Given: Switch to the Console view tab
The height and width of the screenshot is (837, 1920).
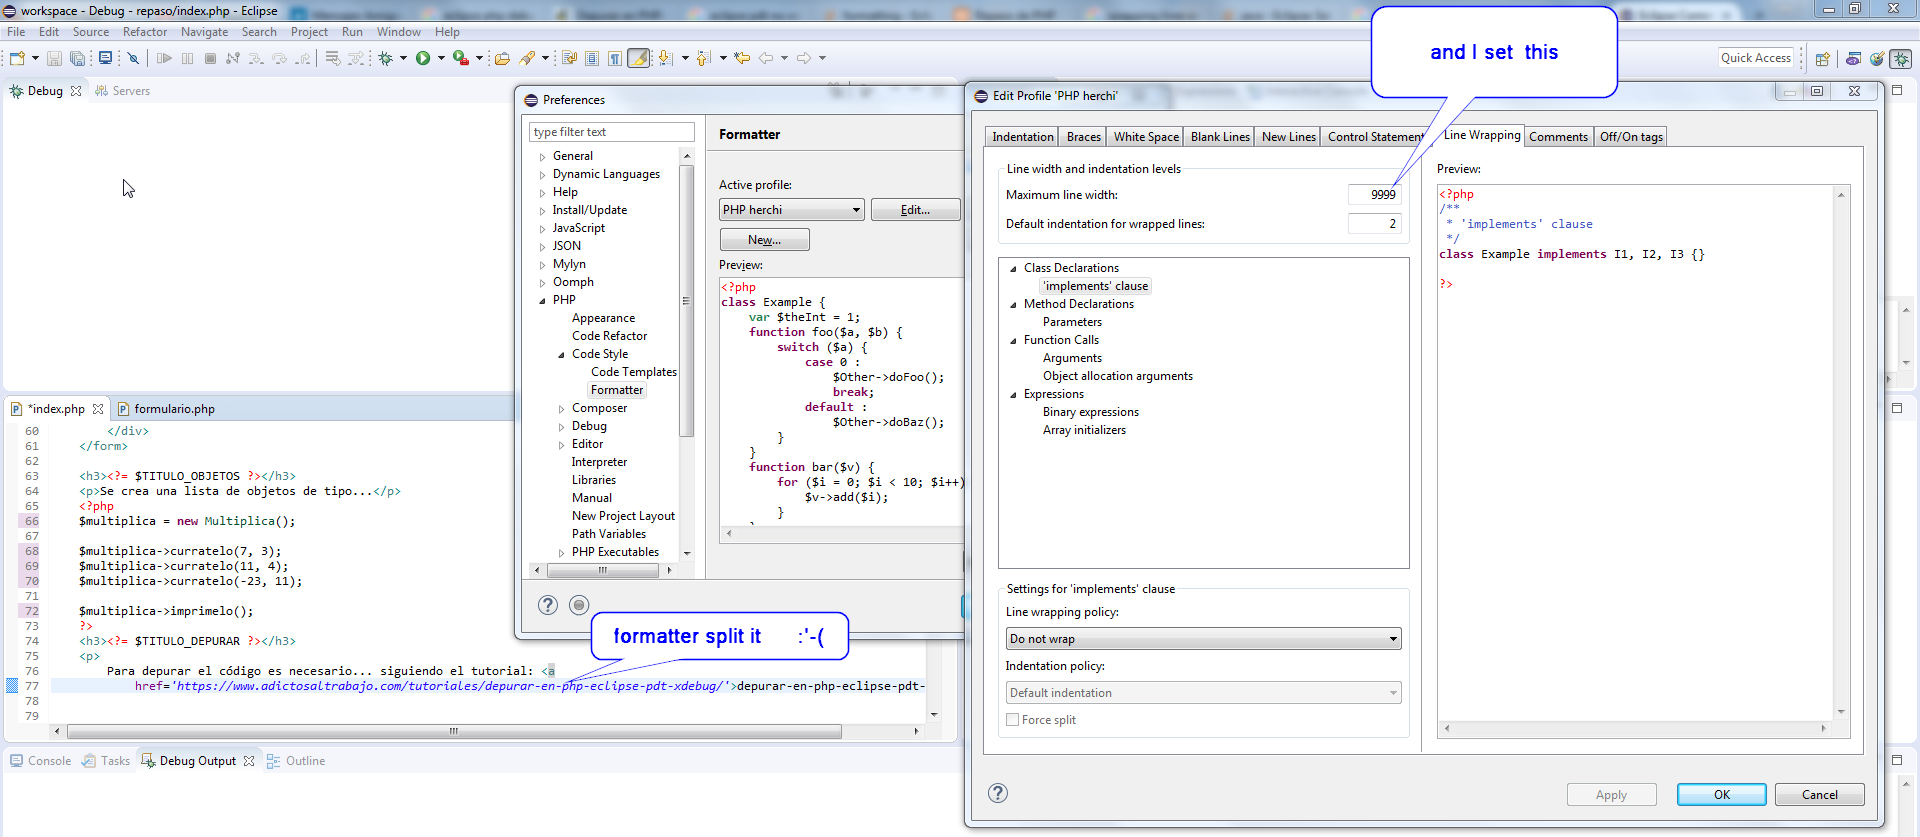Looking at the screenshot, I should (x=41, y=761).
